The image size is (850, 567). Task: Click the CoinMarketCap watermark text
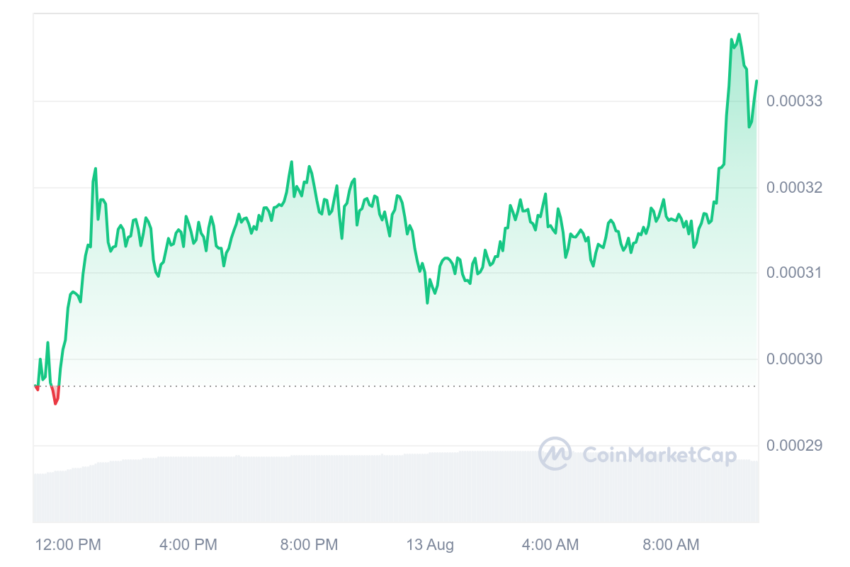click(x=659, y=455)
